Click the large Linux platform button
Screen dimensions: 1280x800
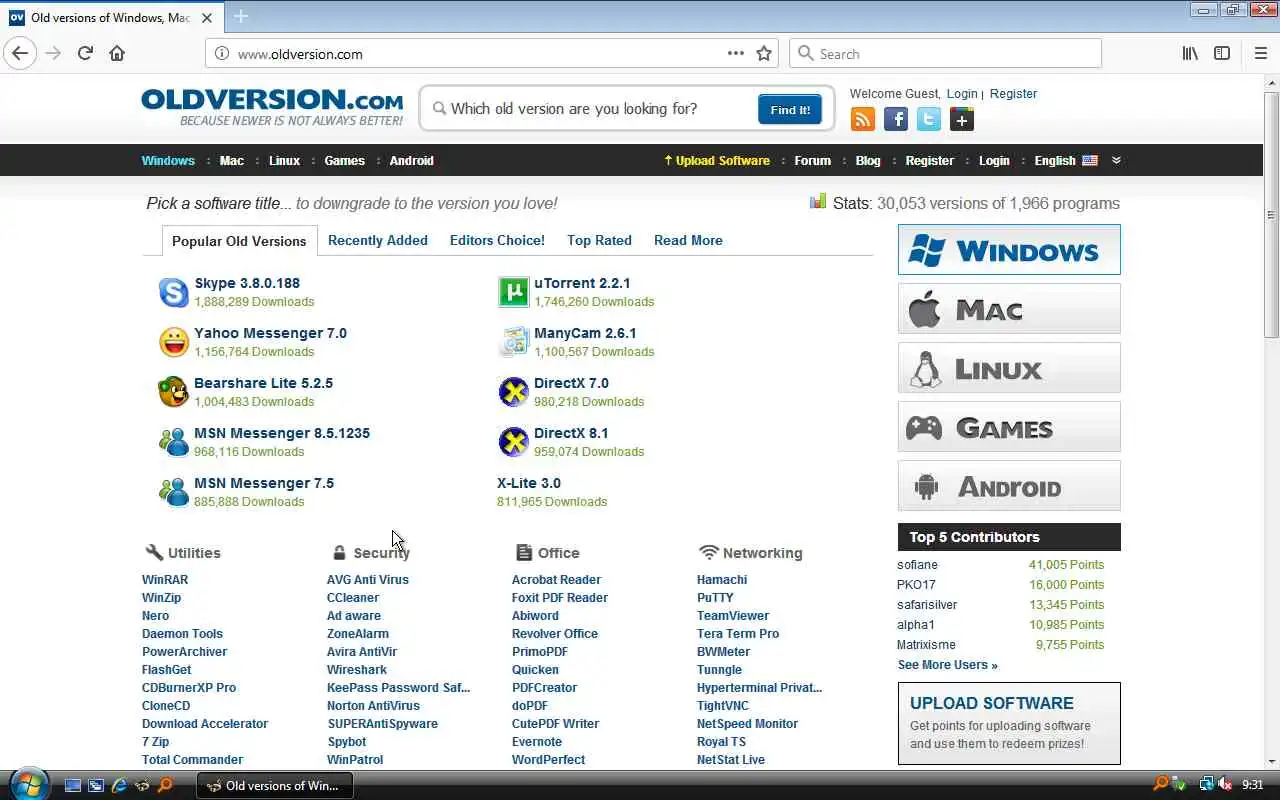pyautogui.click(x=1009, y=368)
